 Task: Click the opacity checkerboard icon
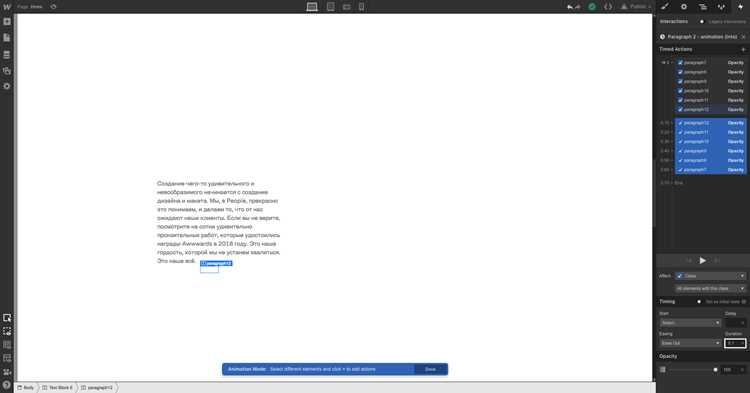662,370
